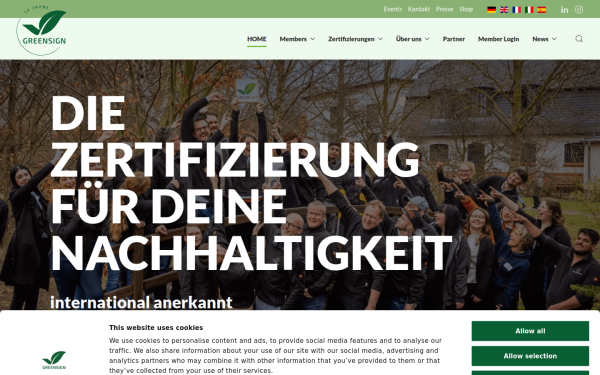The width and height of the screenshot is (600, 375).
Task: Open the search magnifier icon
Action: [x=579, y=39]
